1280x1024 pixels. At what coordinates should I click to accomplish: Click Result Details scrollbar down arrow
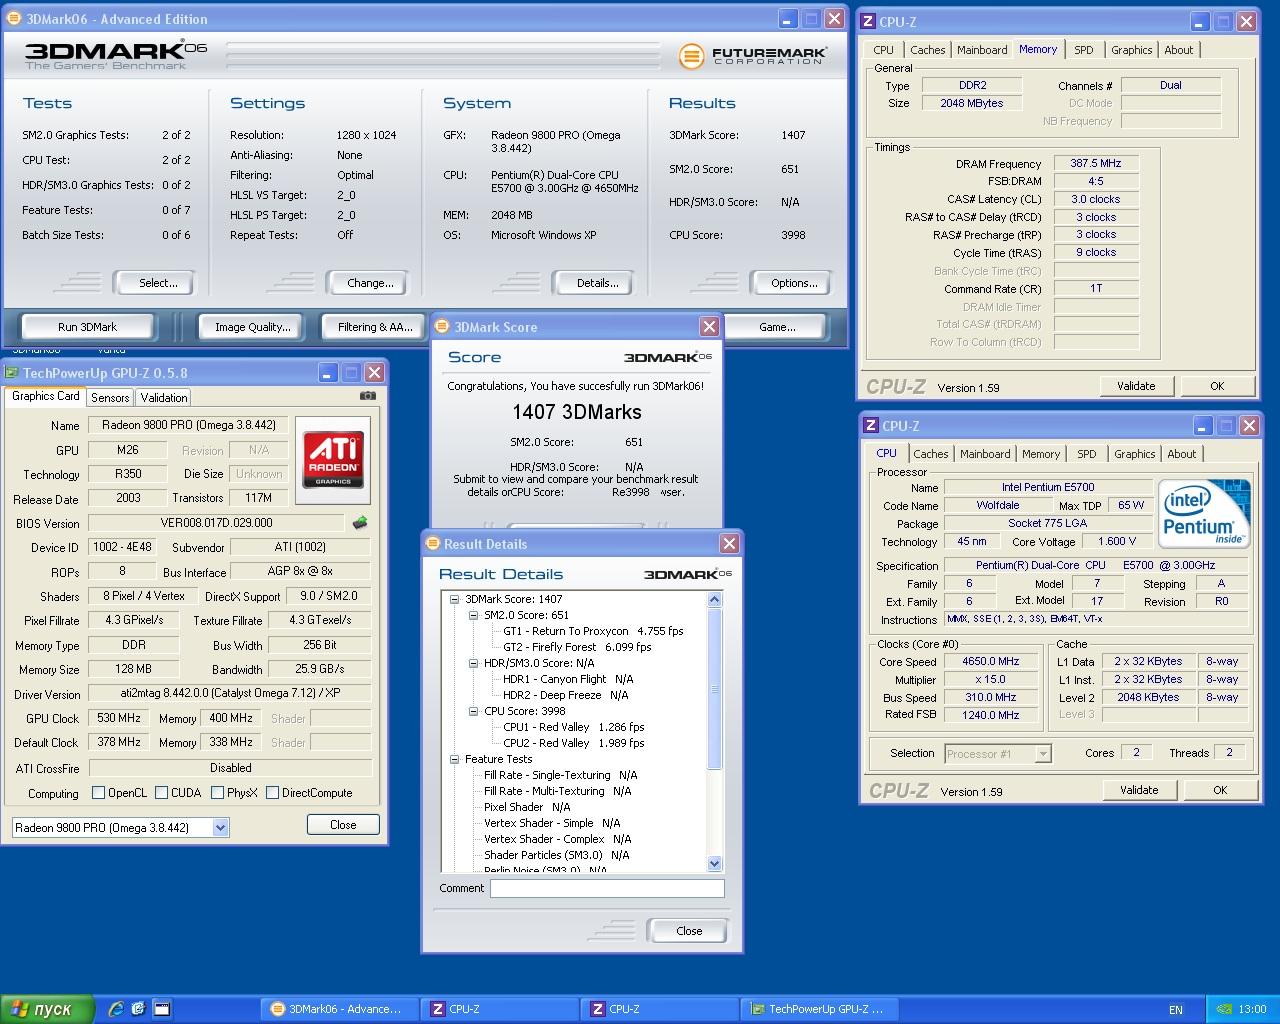[x=714, y=863]
